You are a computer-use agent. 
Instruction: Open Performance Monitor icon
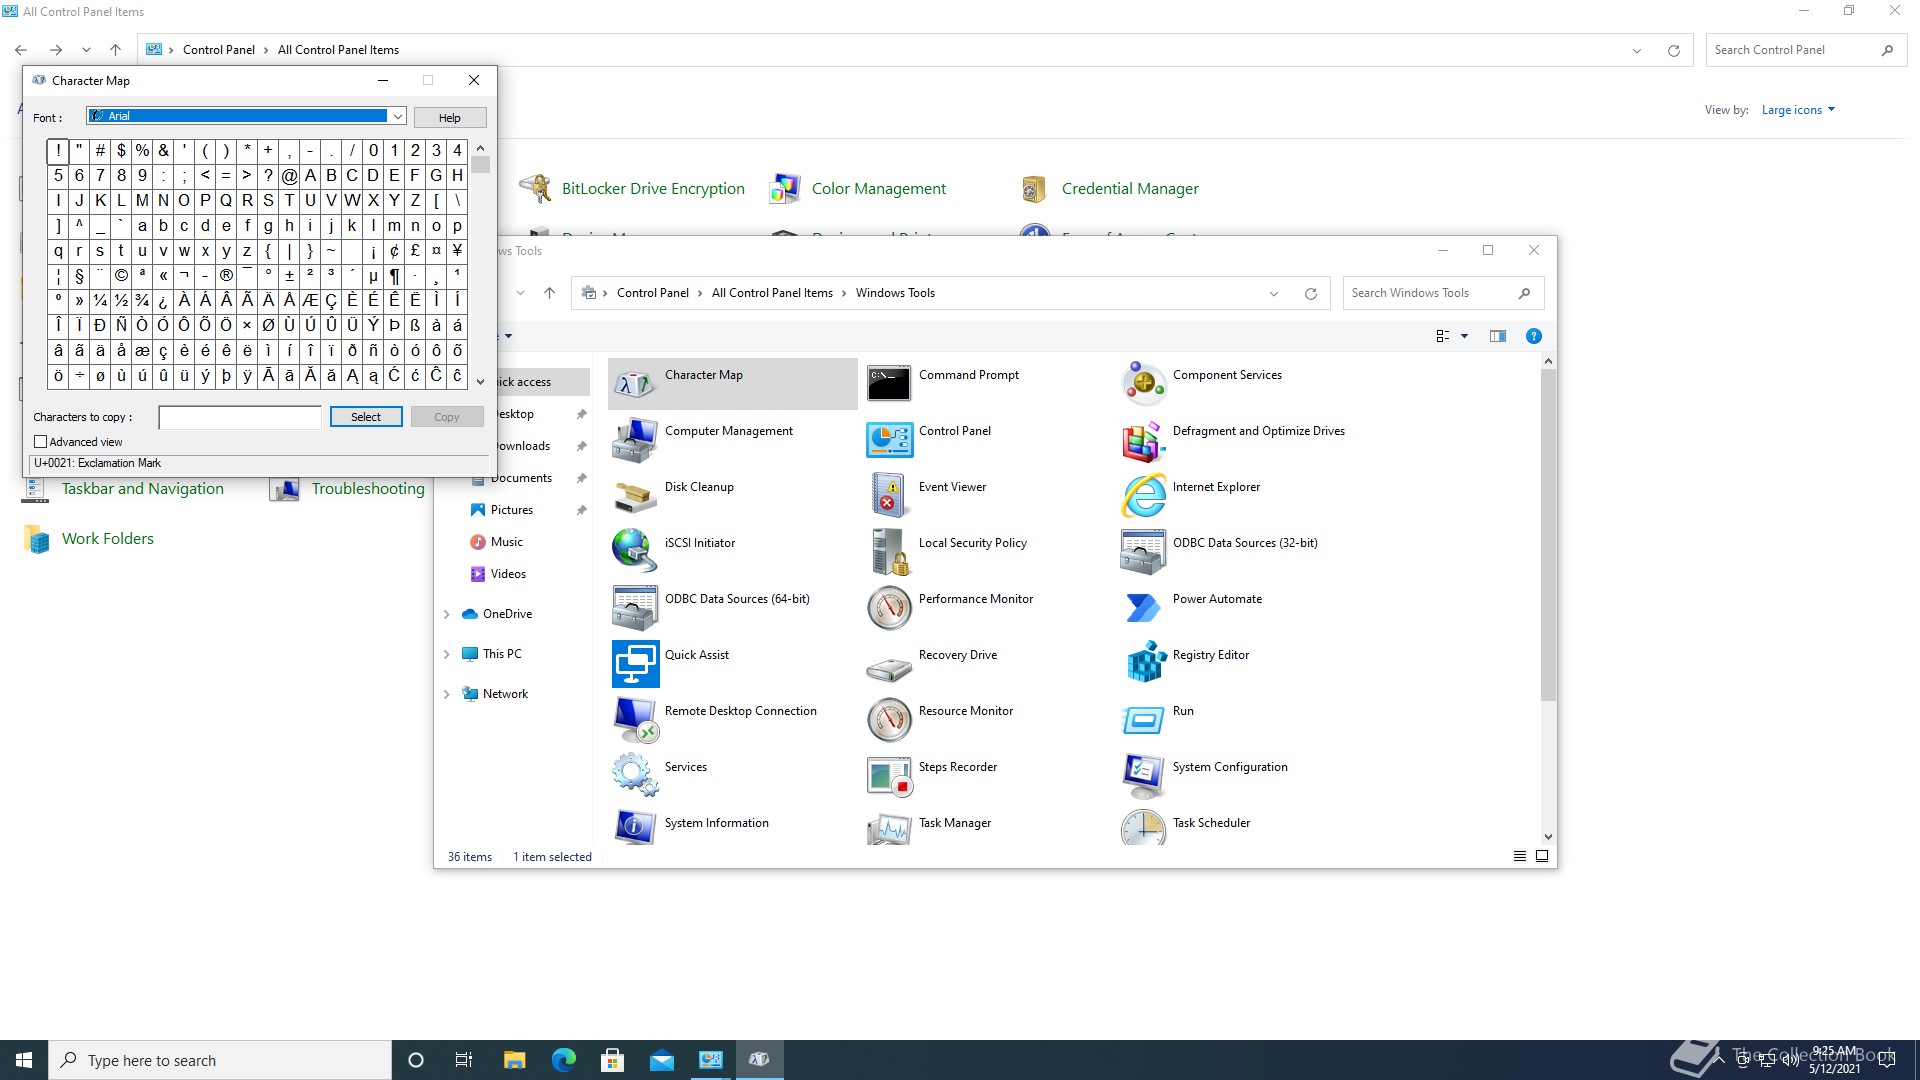coord(889,606)
